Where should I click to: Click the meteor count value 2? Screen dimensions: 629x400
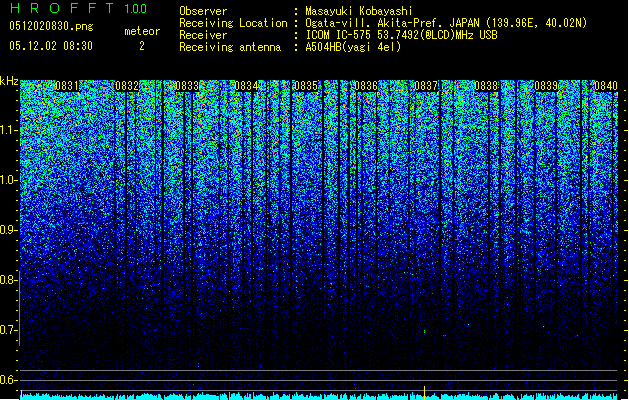[142, 46]
